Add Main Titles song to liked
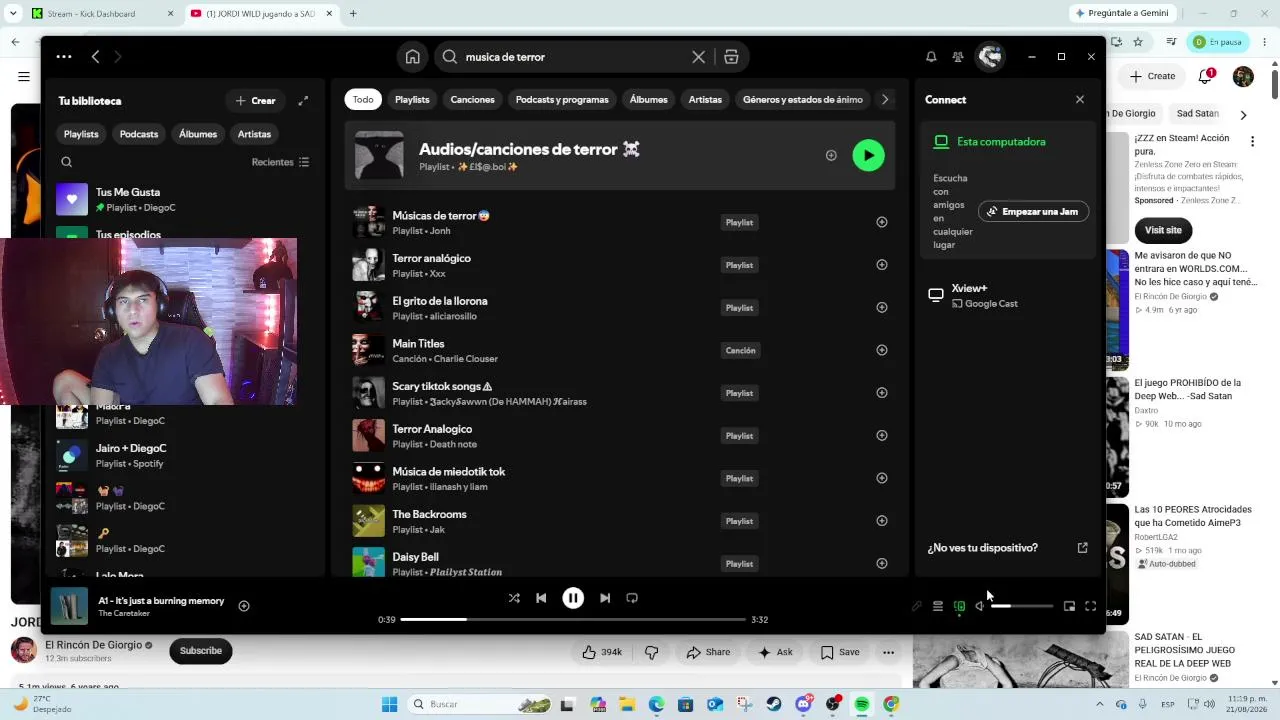Screen dimensions: 1280x720 pyautogui.click(x=882, y=350)
